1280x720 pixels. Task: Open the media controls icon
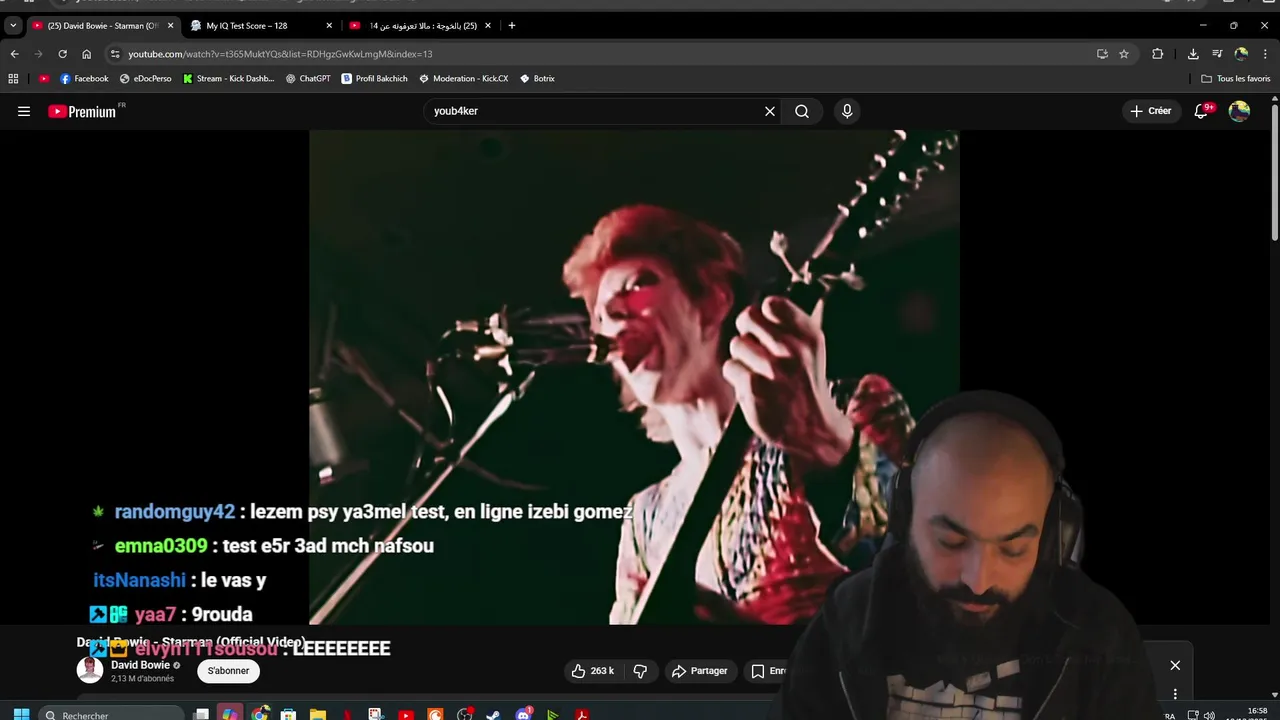pos(1217,54)
